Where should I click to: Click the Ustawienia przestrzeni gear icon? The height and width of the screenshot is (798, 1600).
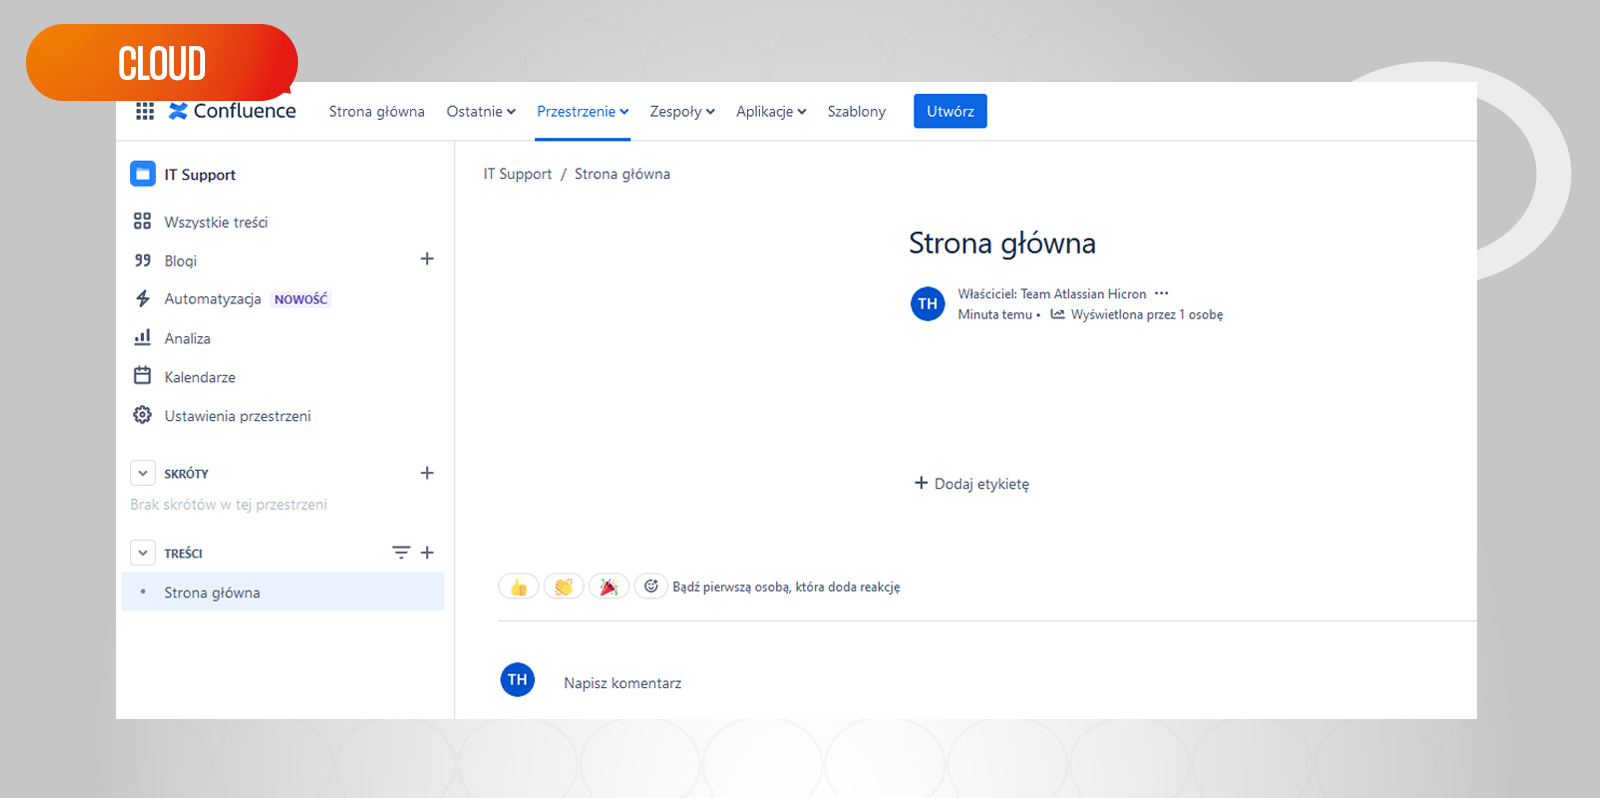coord(142,415)
